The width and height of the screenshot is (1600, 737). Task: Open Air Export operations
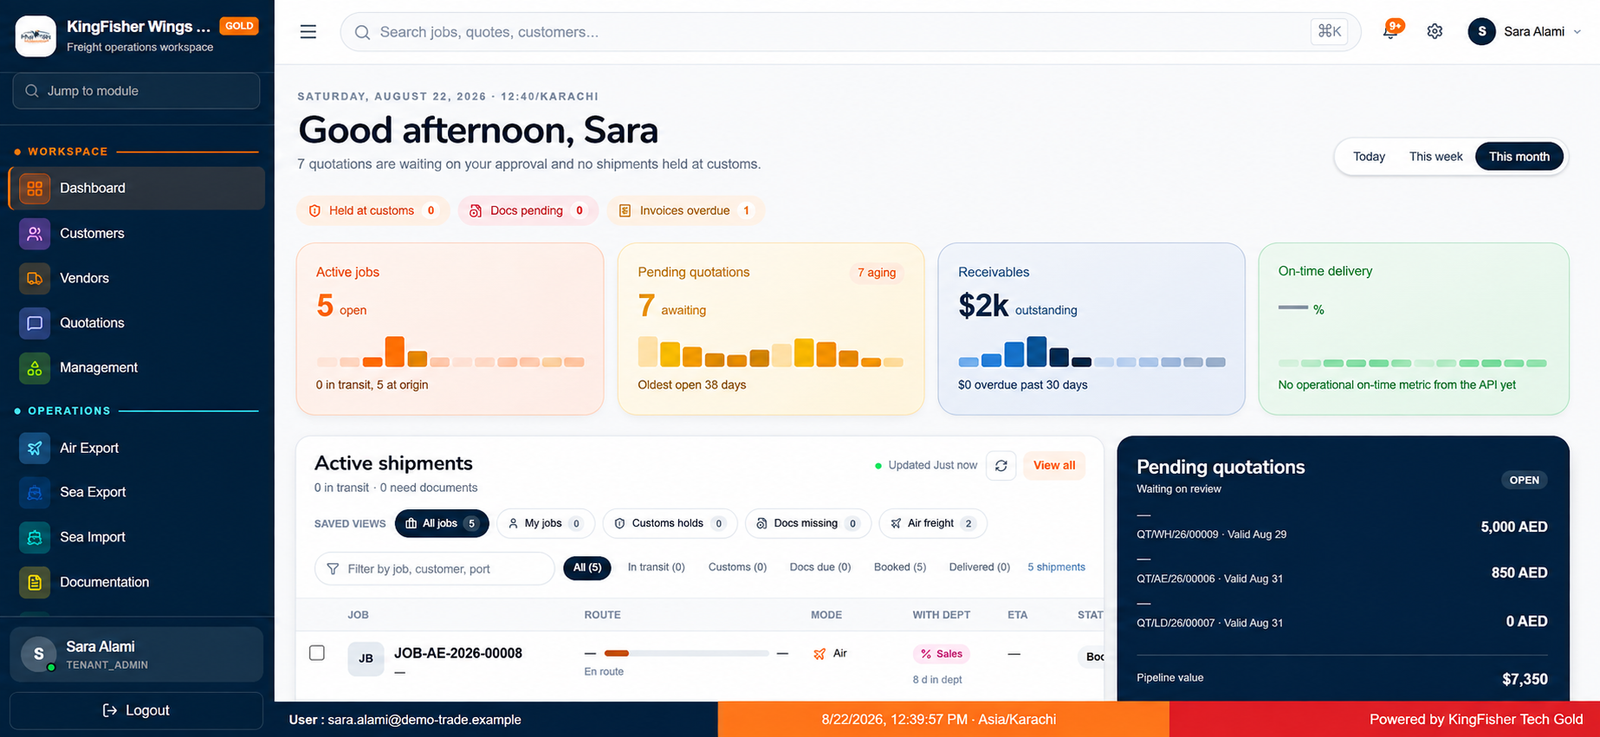coord(137,448)
